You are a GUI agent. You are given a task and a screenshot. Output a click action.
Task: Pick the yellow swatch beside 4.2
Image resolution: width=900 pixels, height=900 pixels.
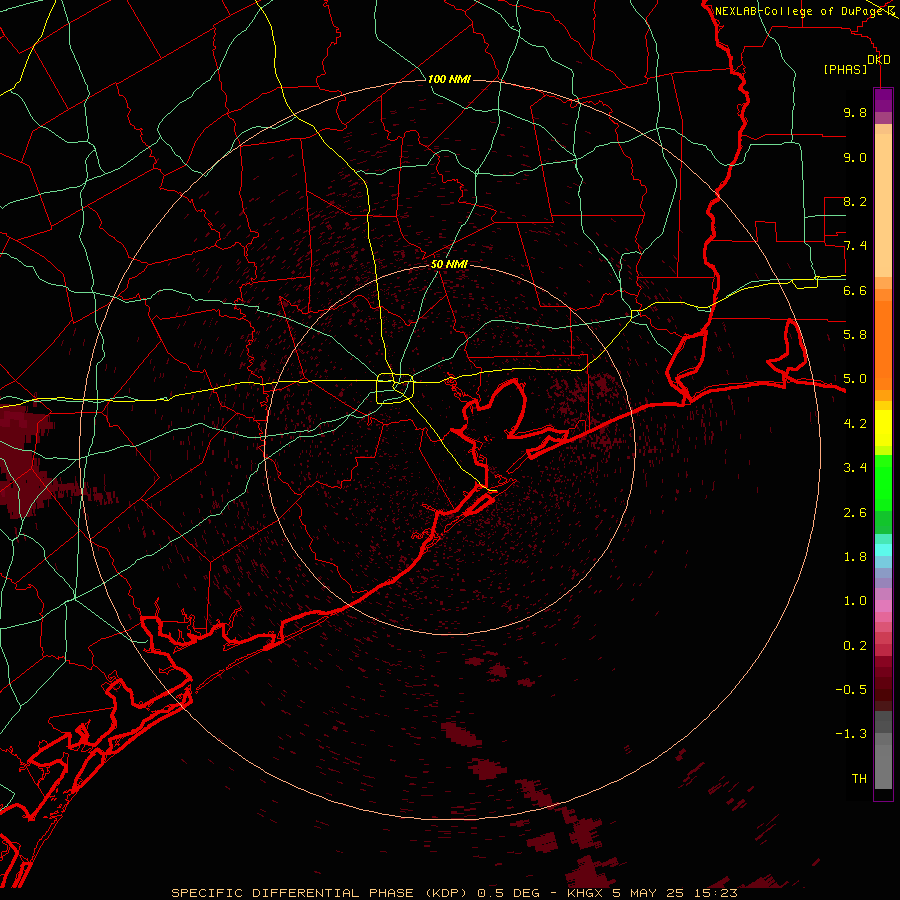pos(883,428)
